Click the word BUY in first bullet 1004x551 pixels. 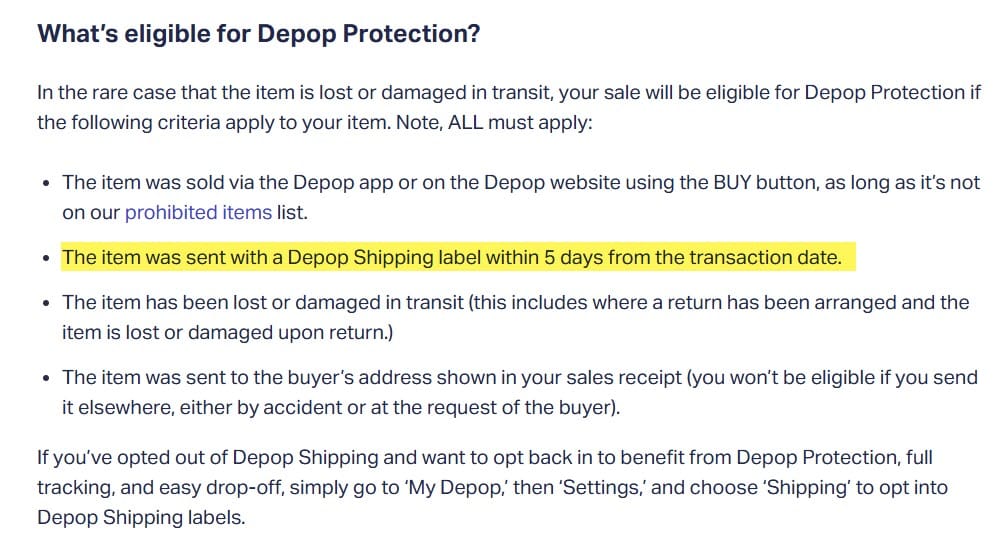click(732, 183)
